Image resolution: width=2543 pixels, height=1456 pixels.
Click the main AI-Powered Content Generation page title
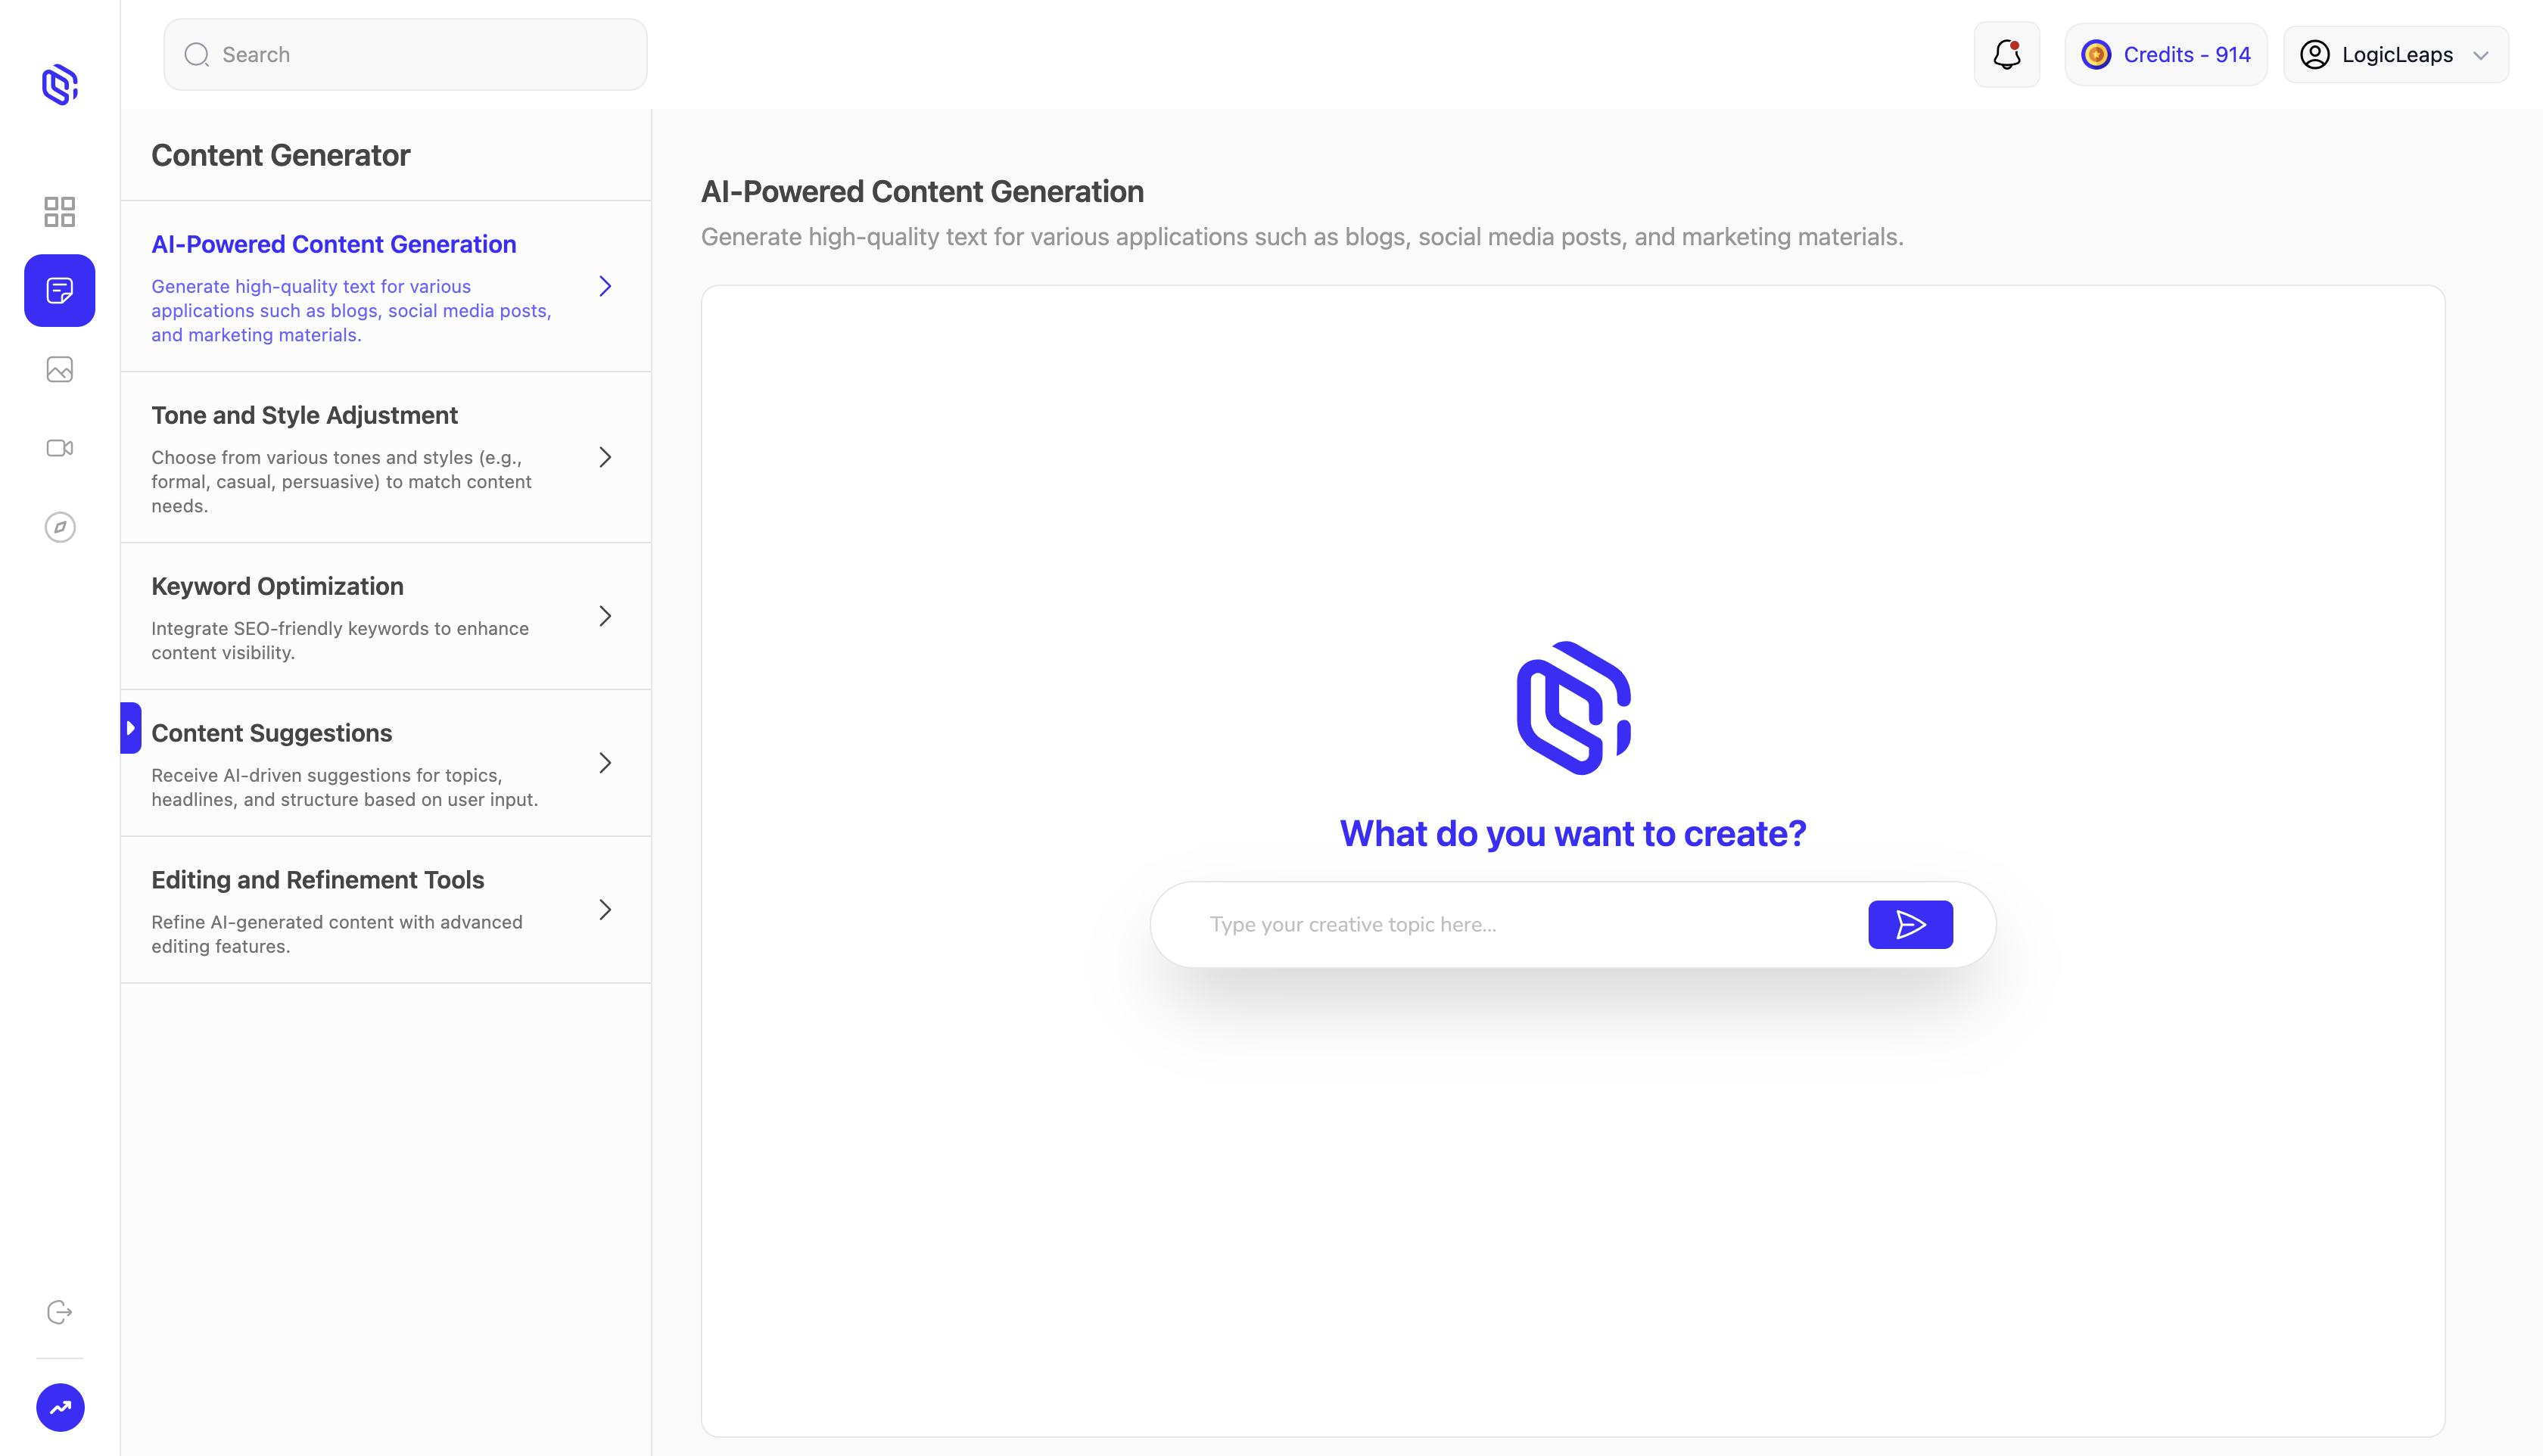tap(922, 191)
